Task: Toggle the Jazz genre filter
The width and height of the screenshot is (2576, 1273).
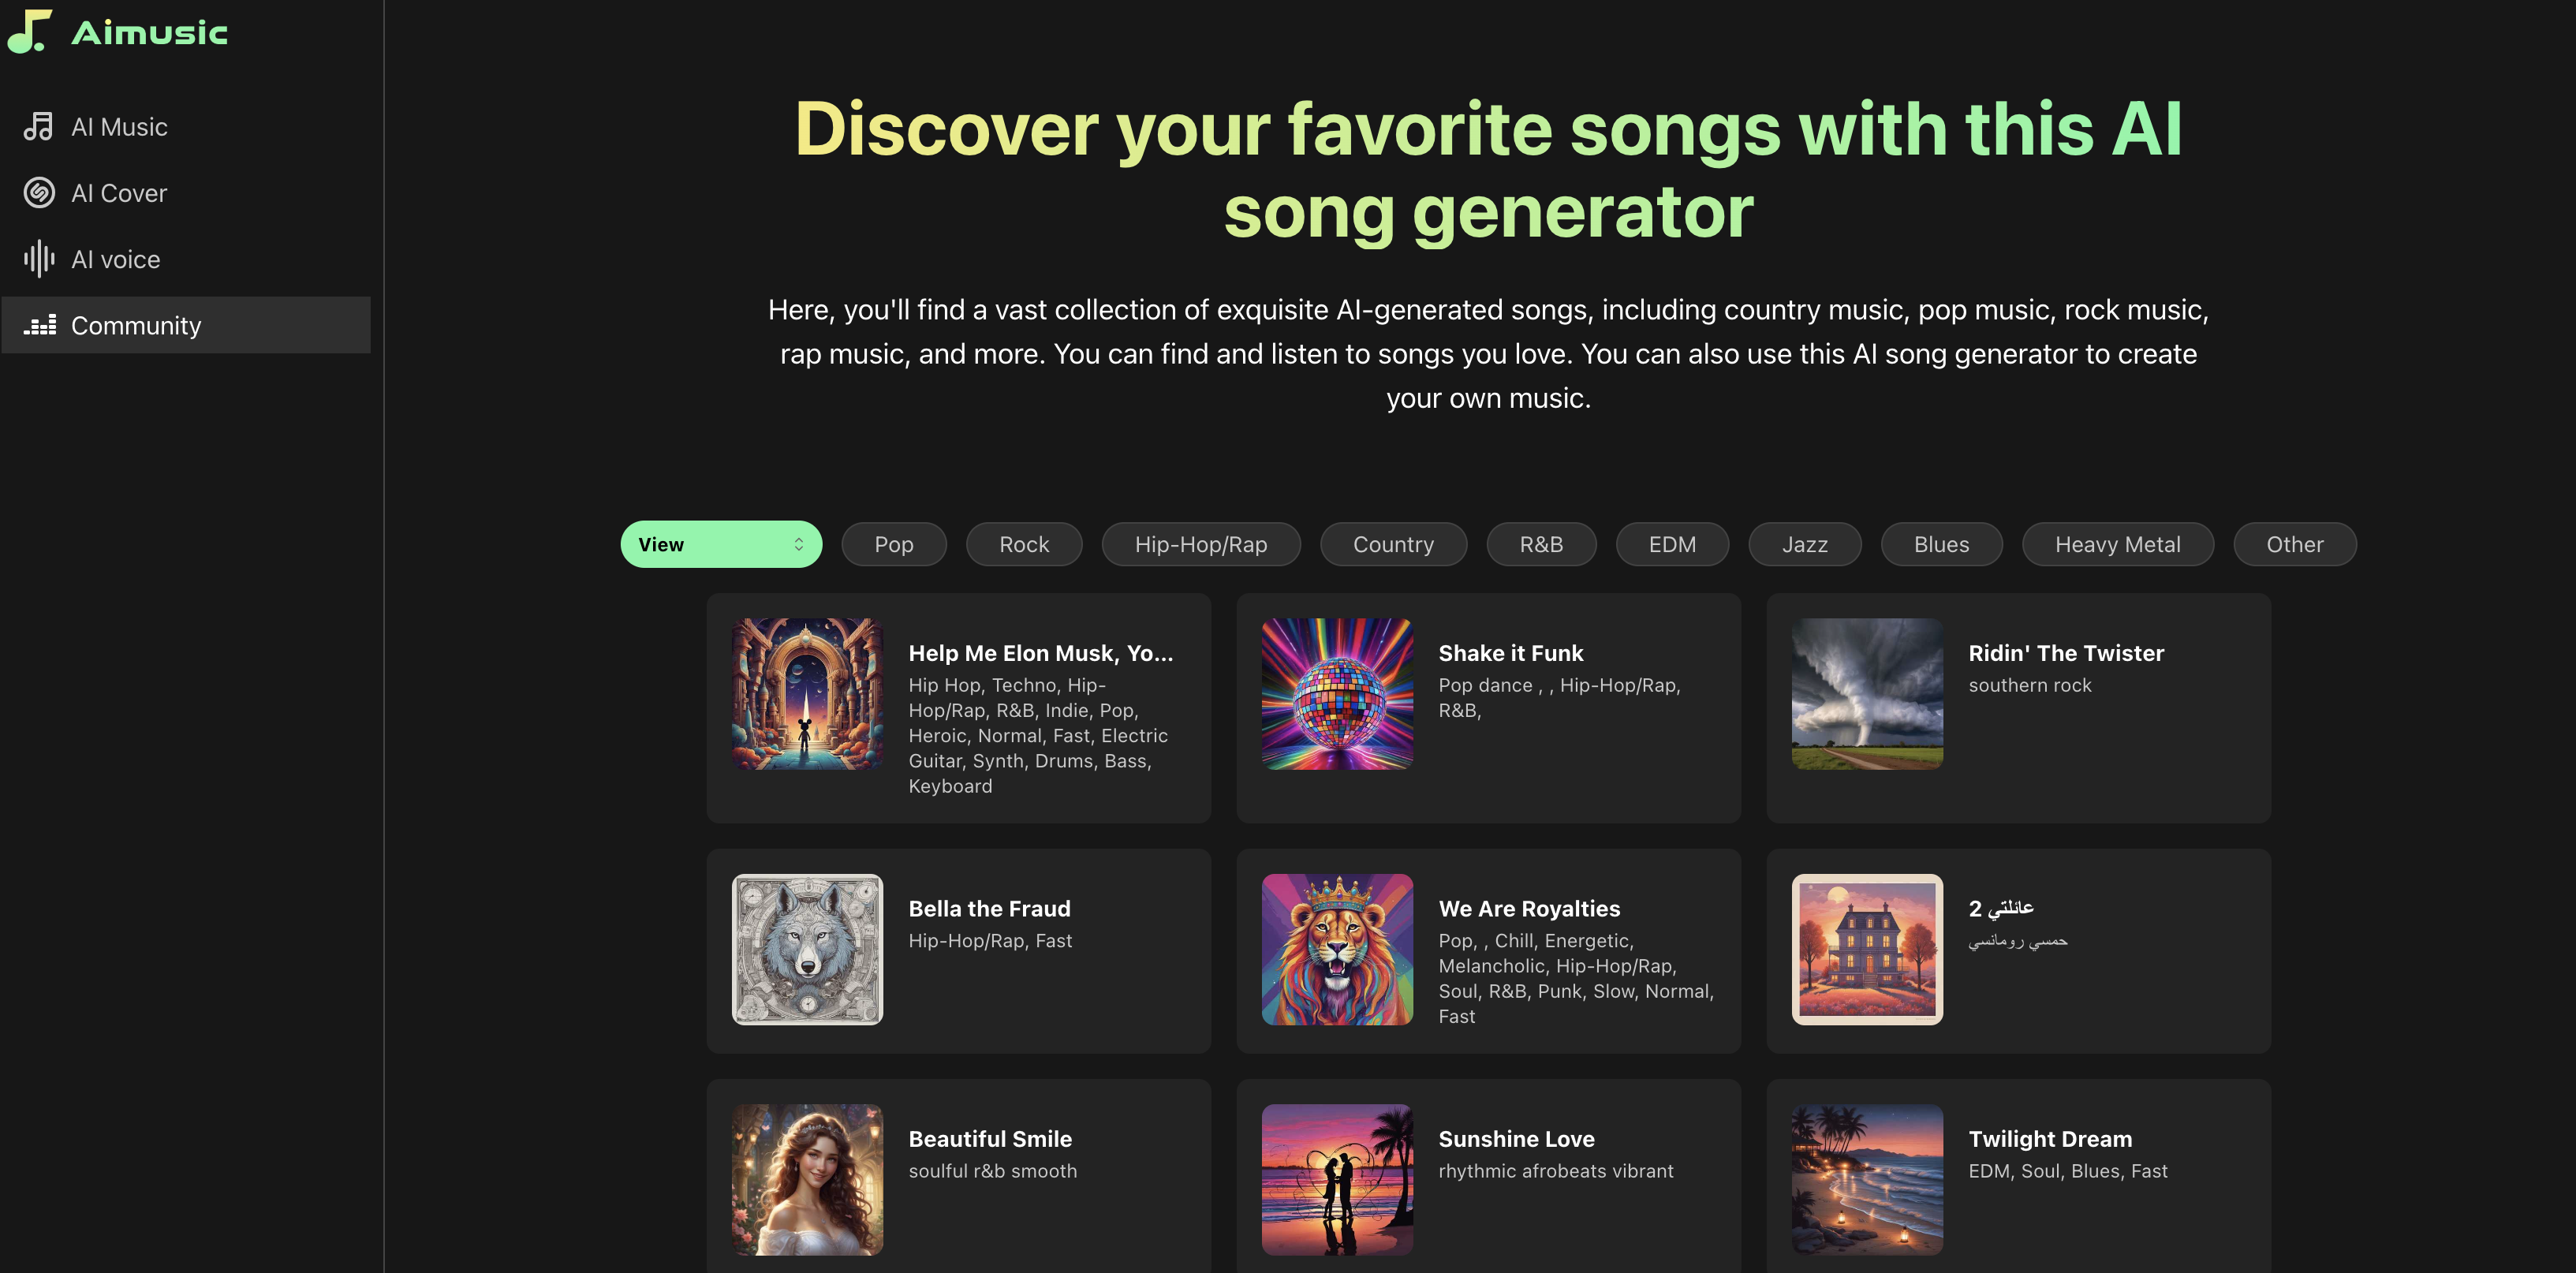Action: 1805,543
